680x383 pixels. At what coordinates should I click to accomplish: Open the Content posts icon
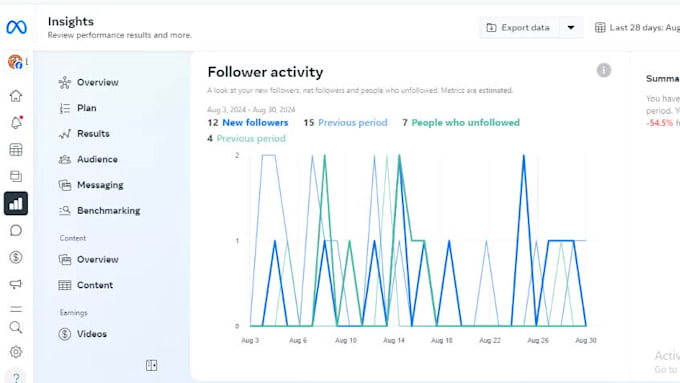coord(16,176)
